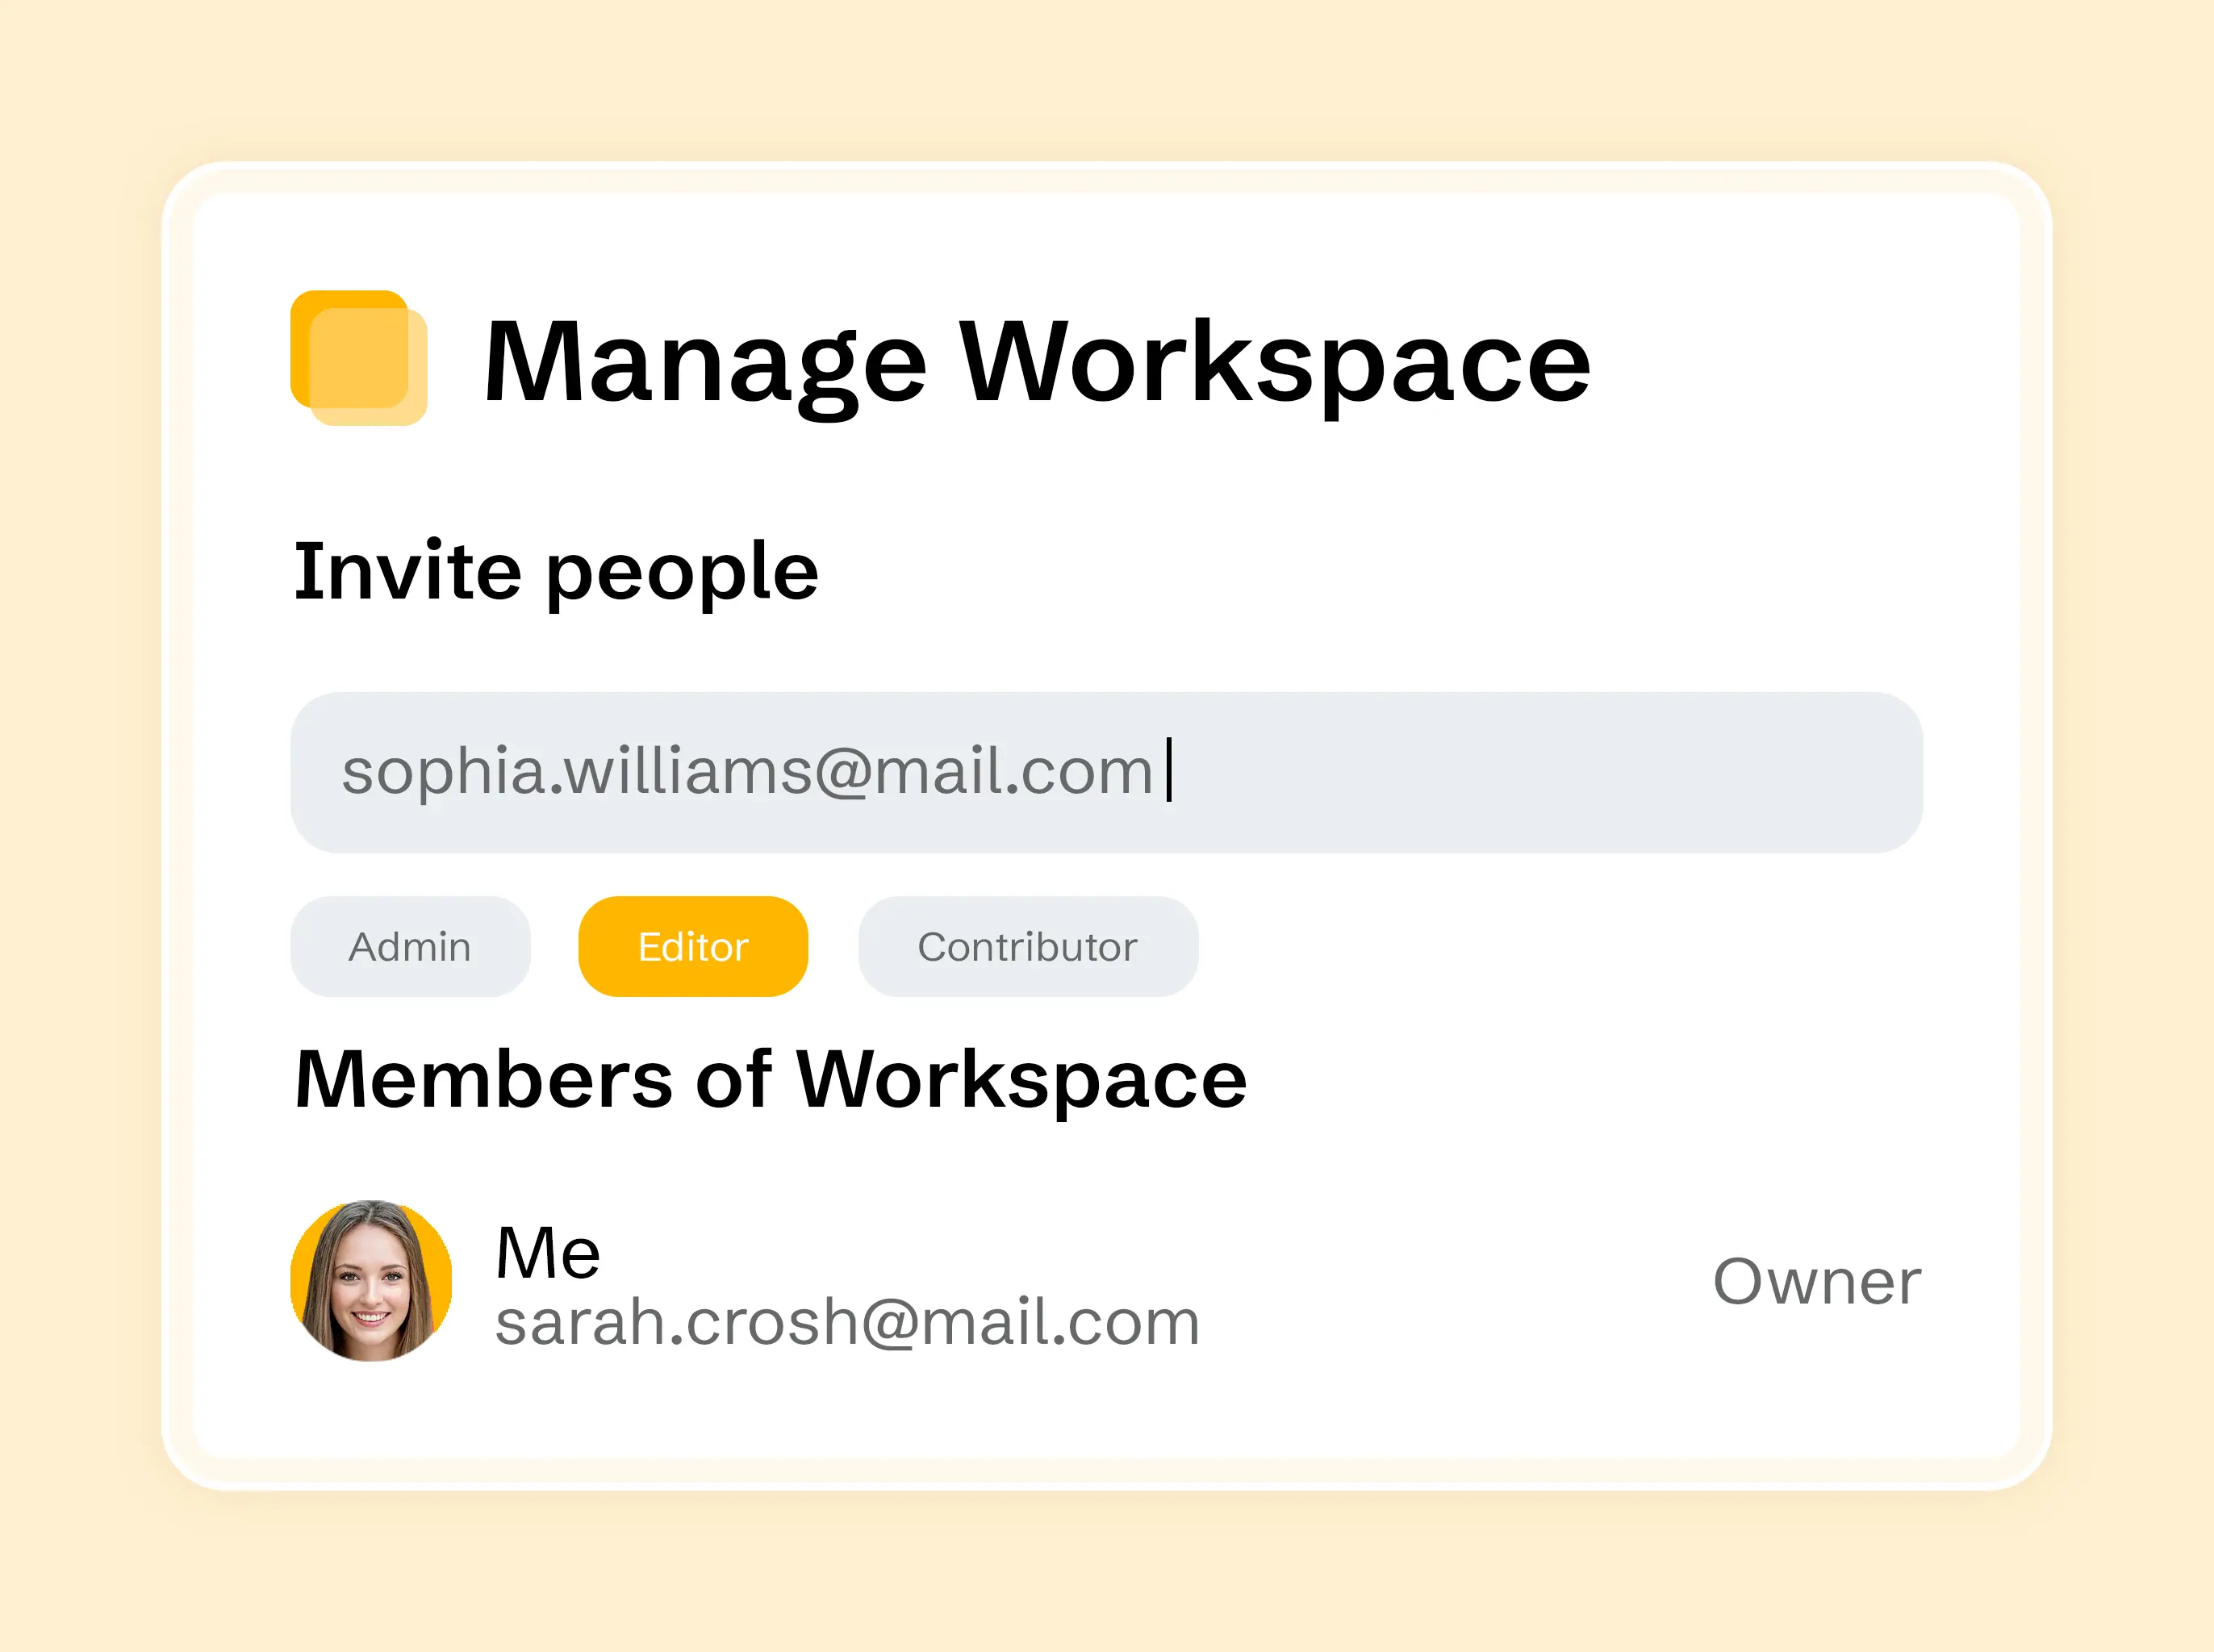Click Sarah's profile avatar photo
The width and height of the screenshot is (2214, 1652).
point(371,1280)
